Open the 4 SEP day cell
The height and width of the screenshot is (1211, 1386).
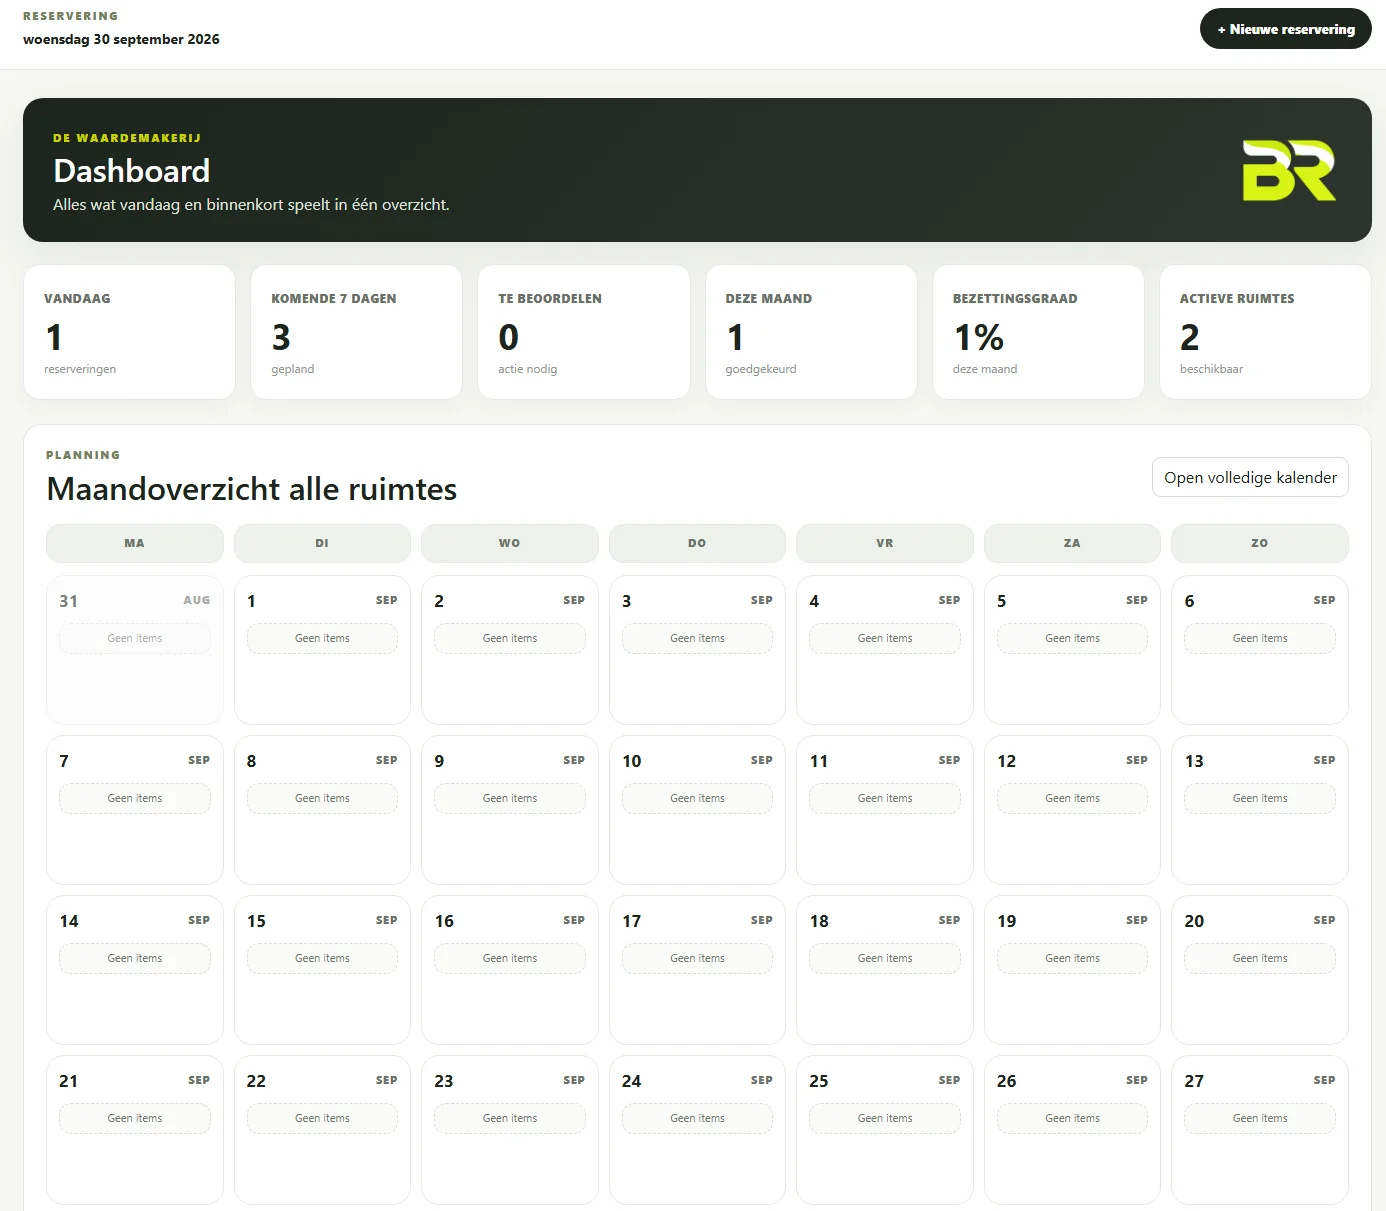pyautogui.click(x=885, y=650)
